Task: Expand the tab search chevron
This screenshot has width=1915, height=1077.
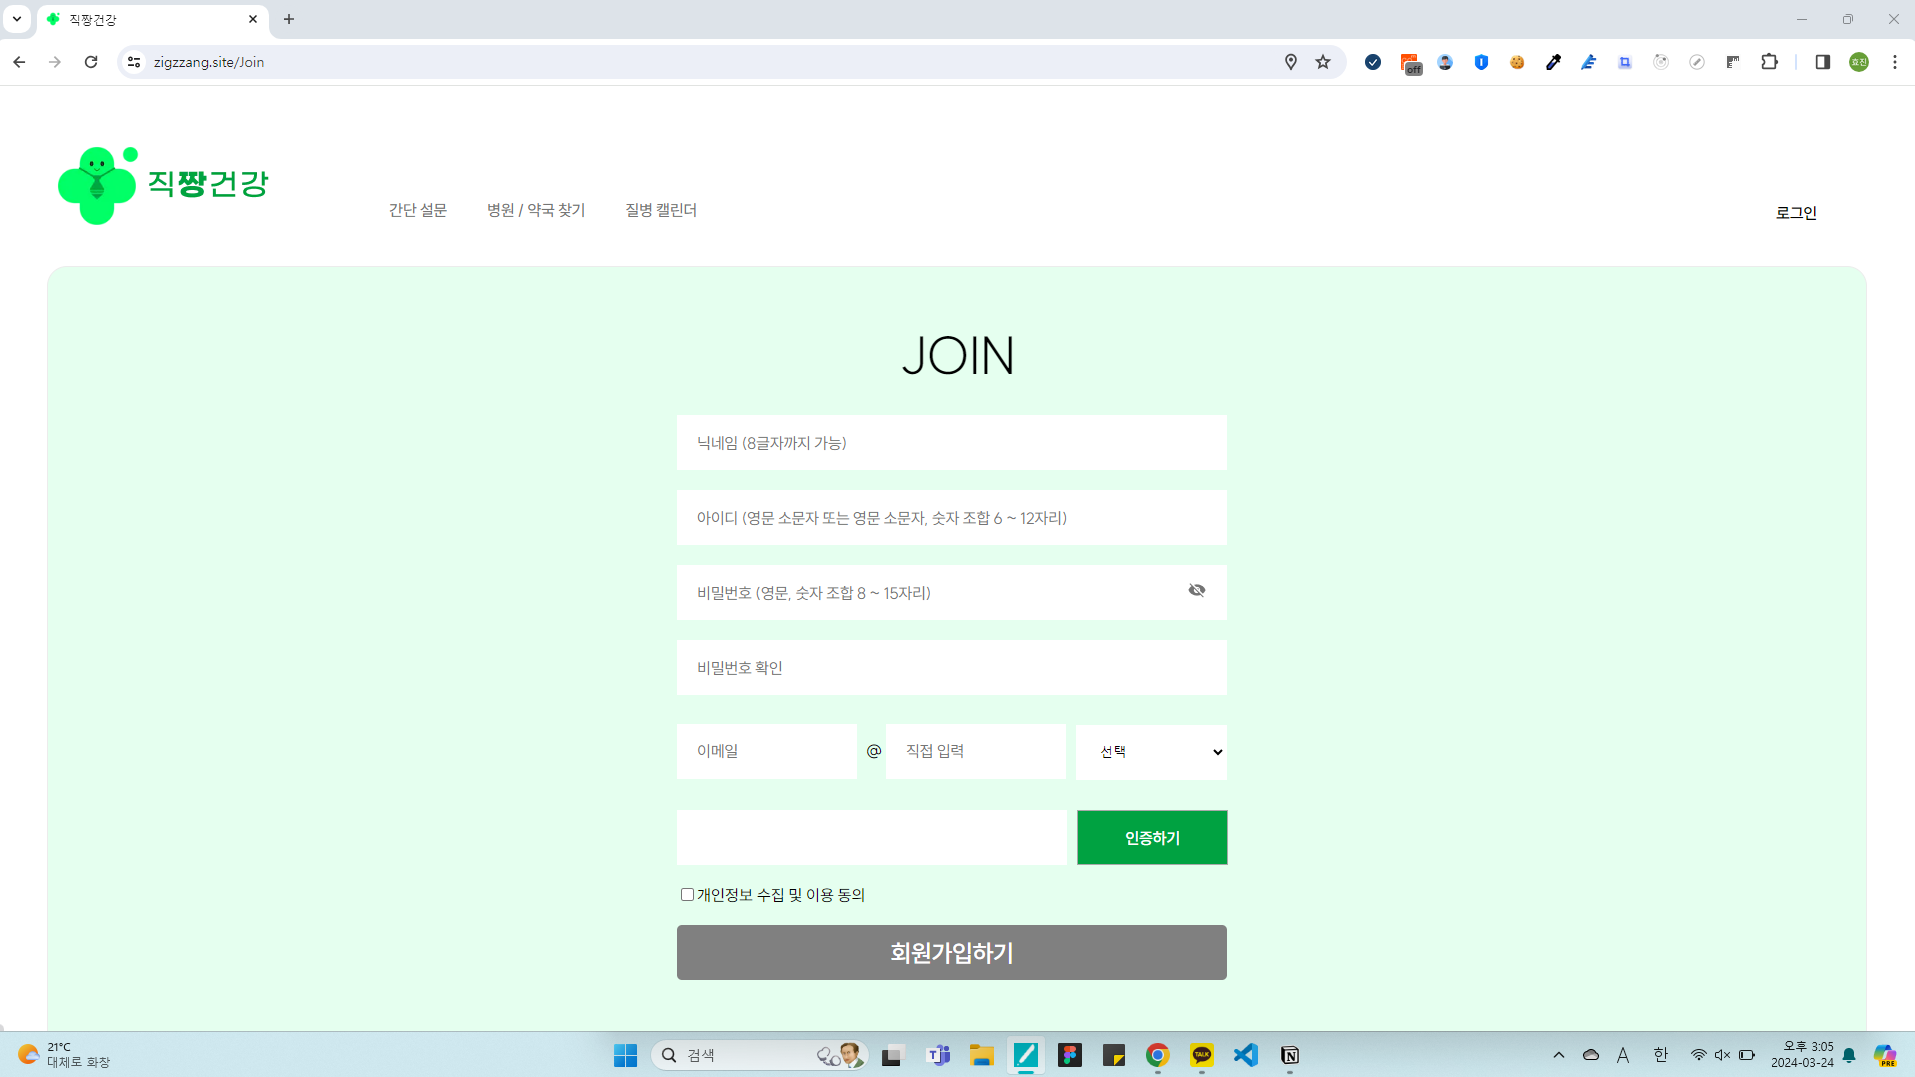Action: click(x=17, y=19)
